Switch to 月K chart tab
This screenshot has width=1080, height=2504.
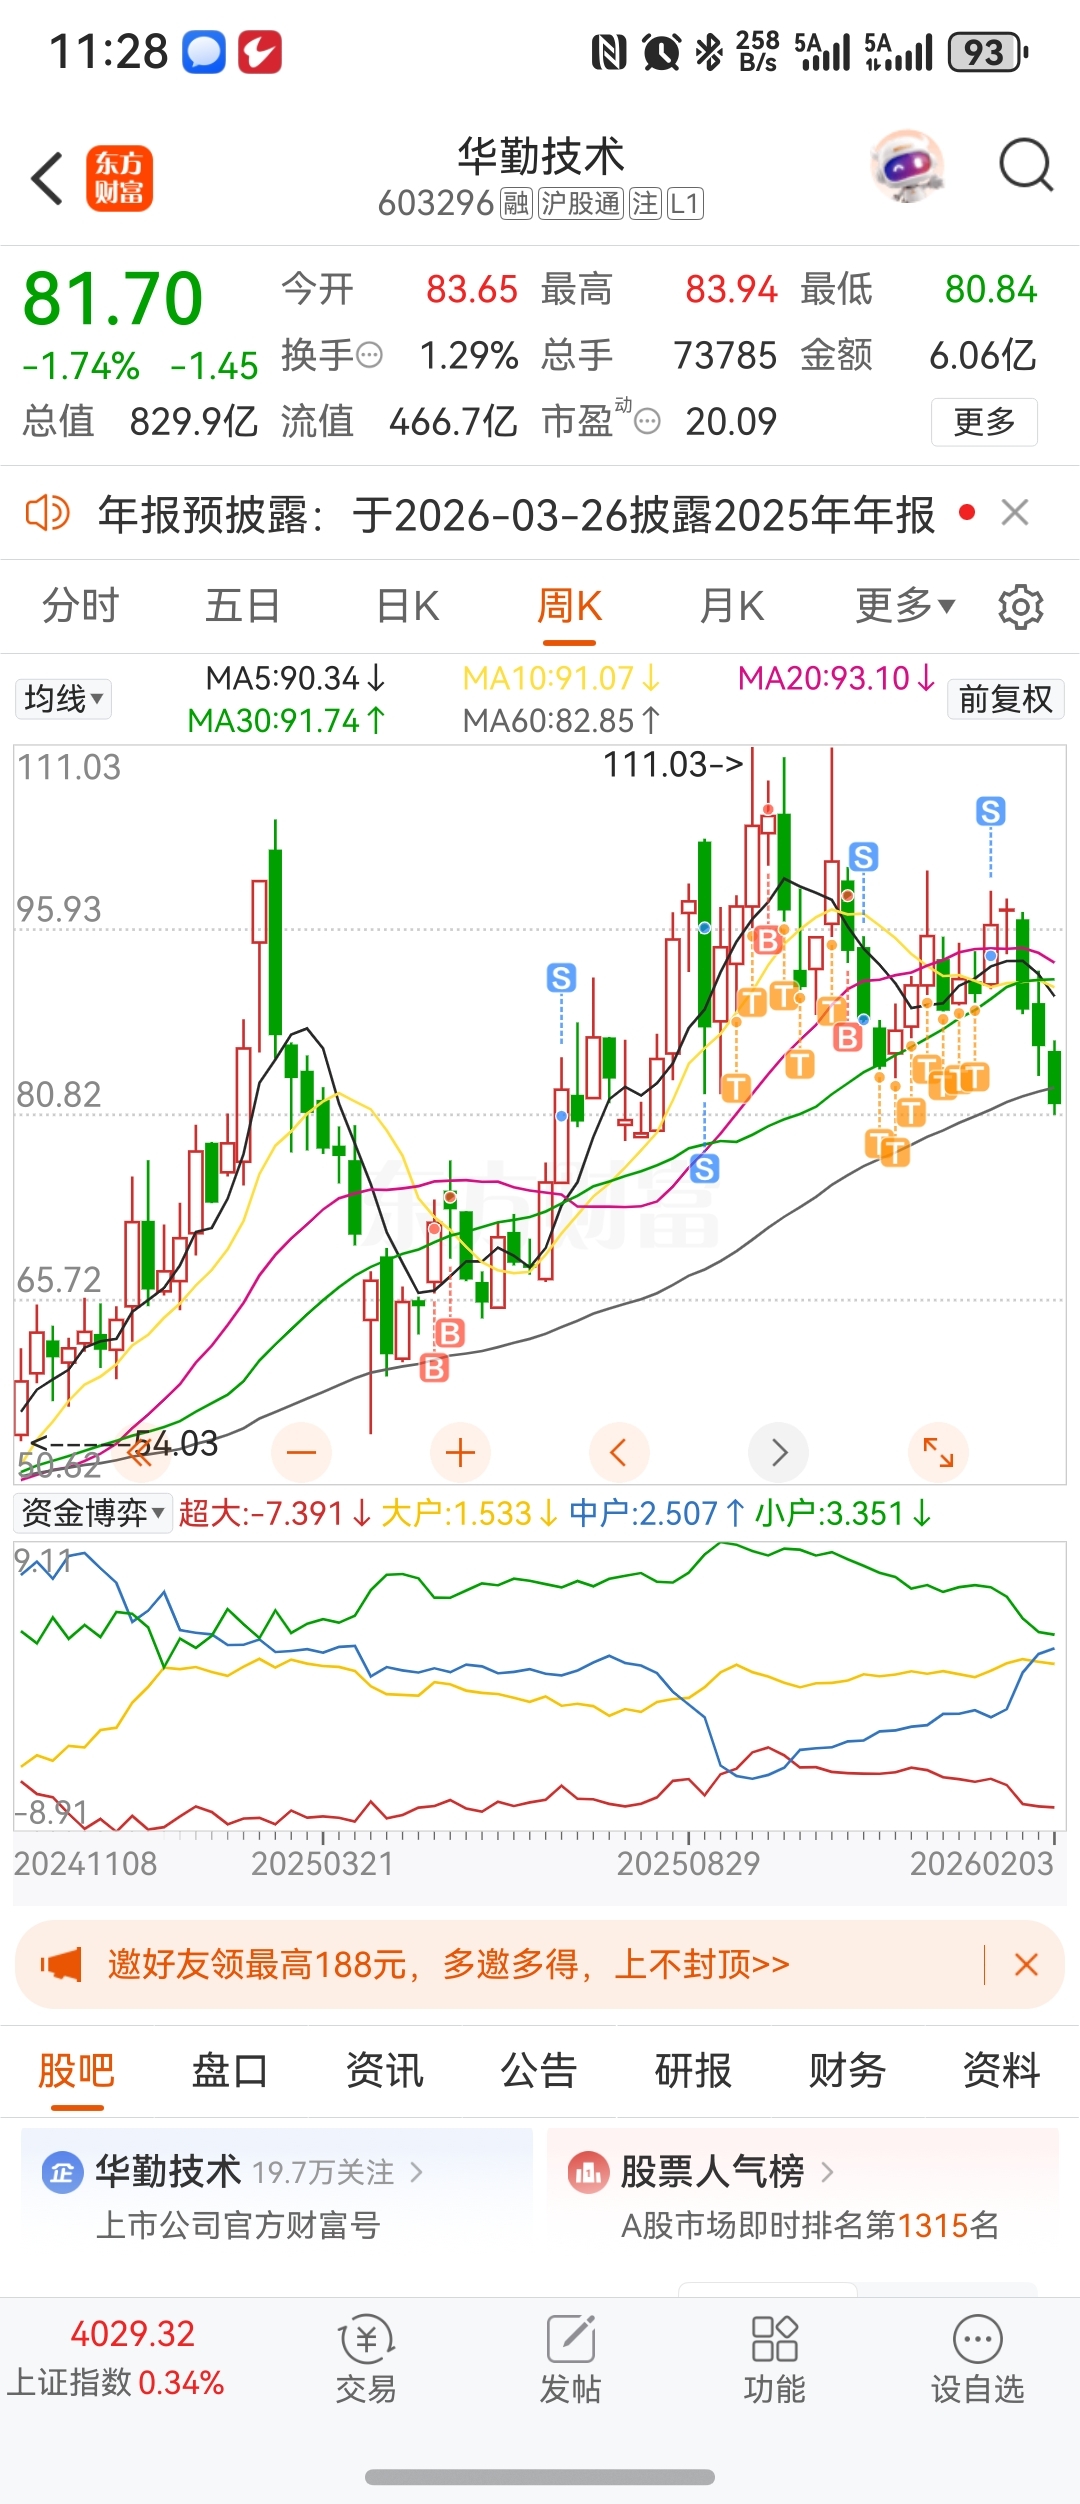tap(732, 606)
